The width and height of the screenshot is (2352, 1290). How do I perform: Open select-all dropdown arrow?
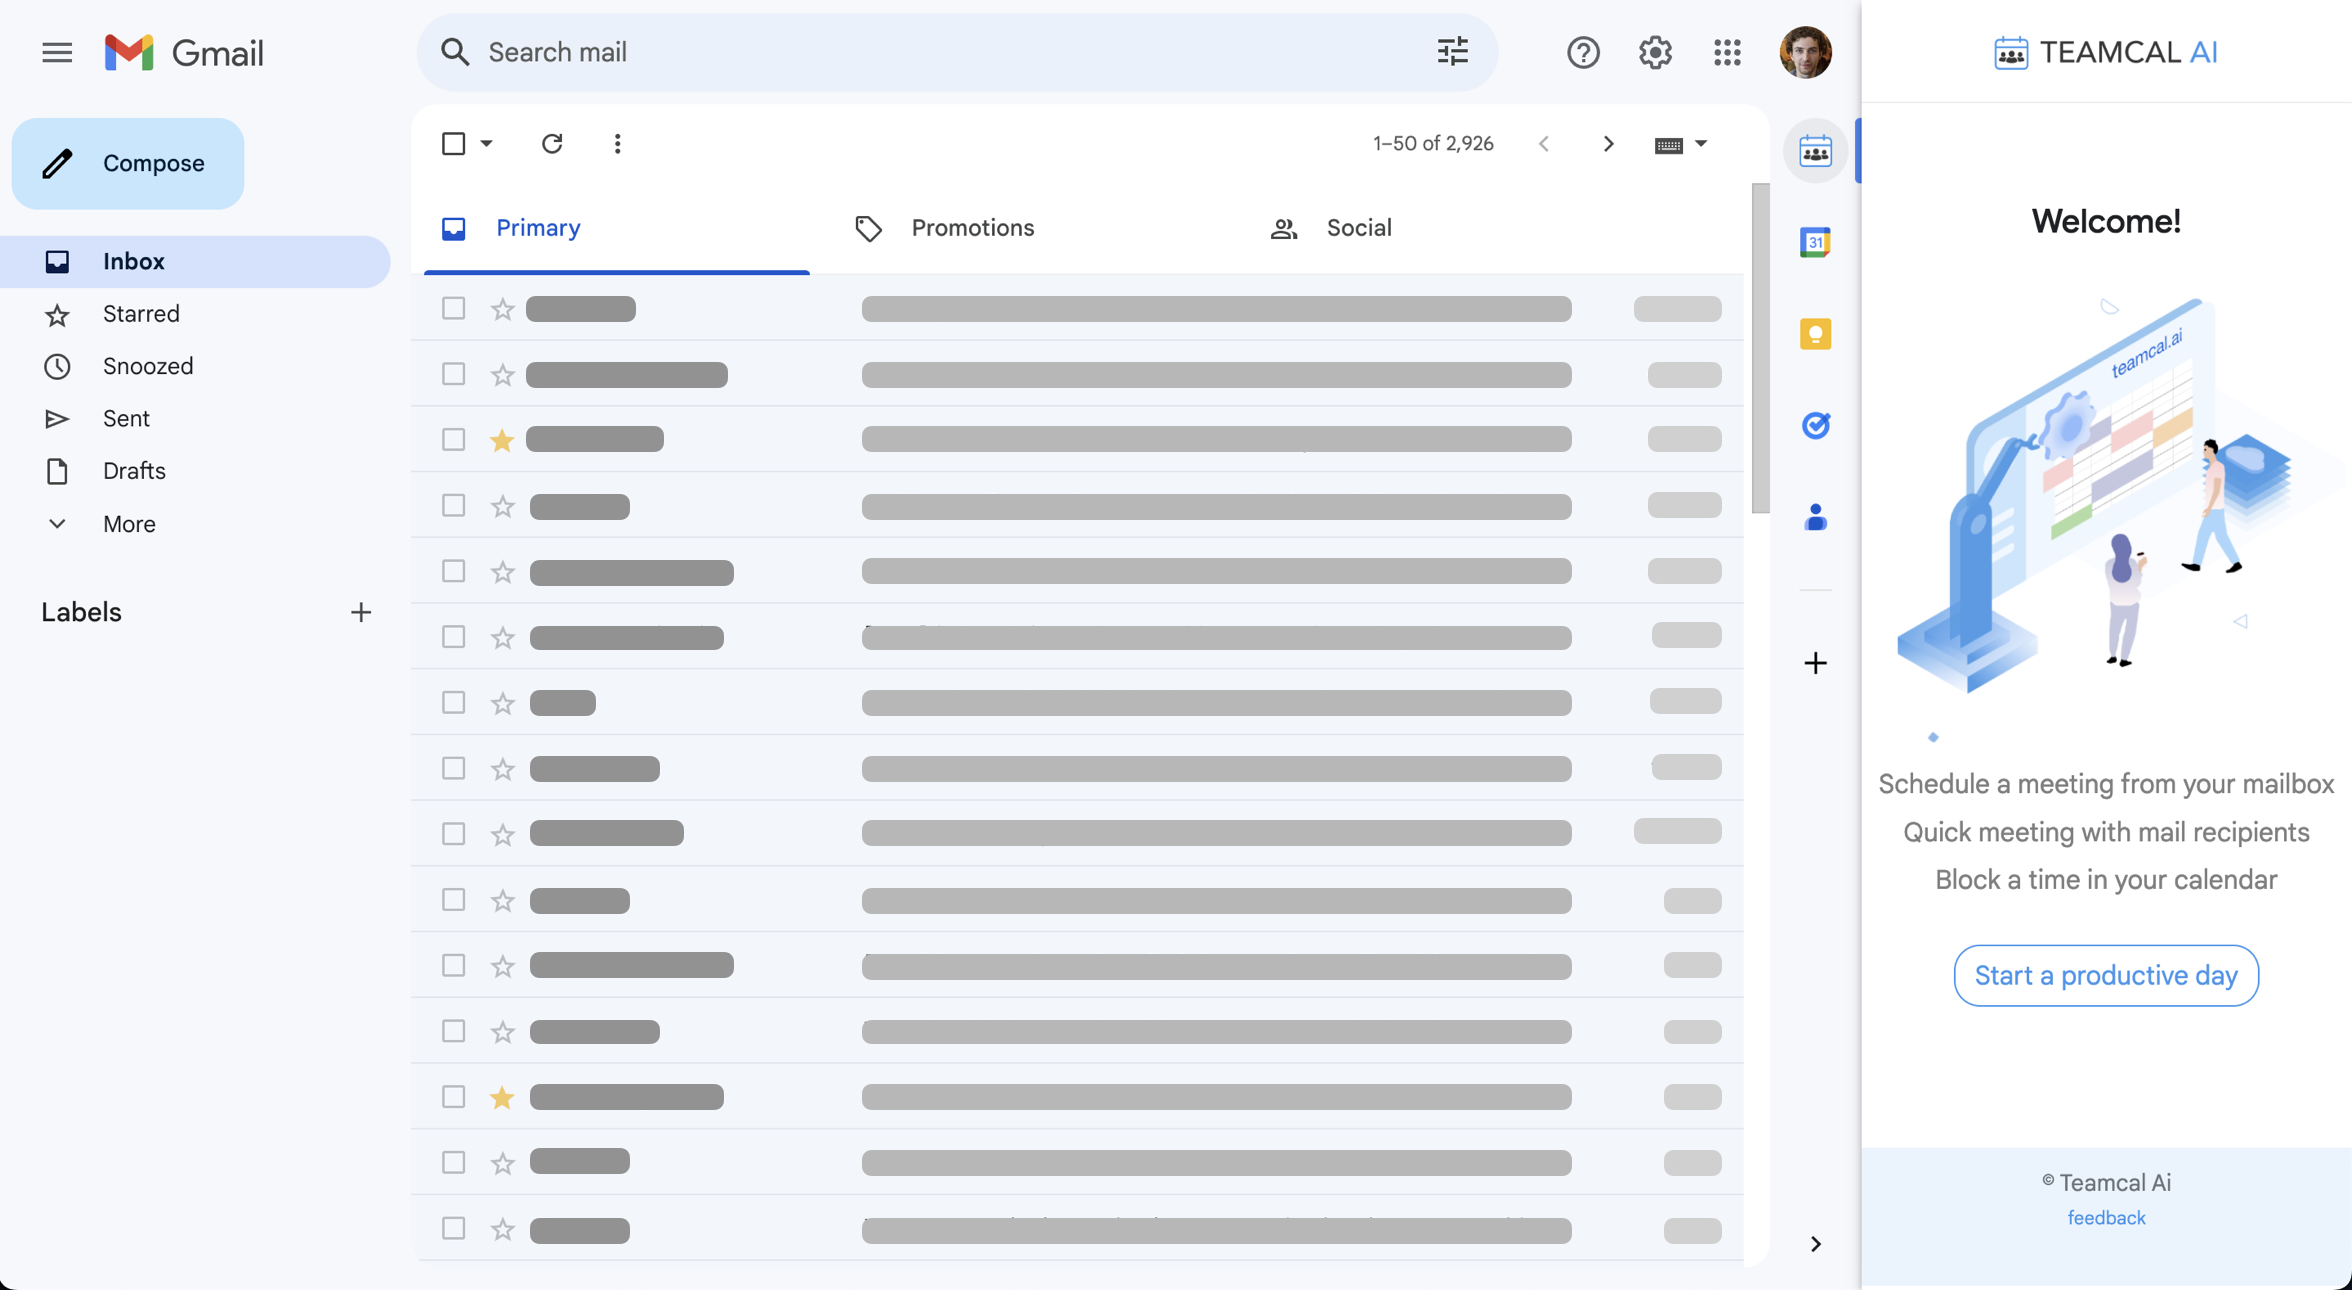tap(487, 144)
